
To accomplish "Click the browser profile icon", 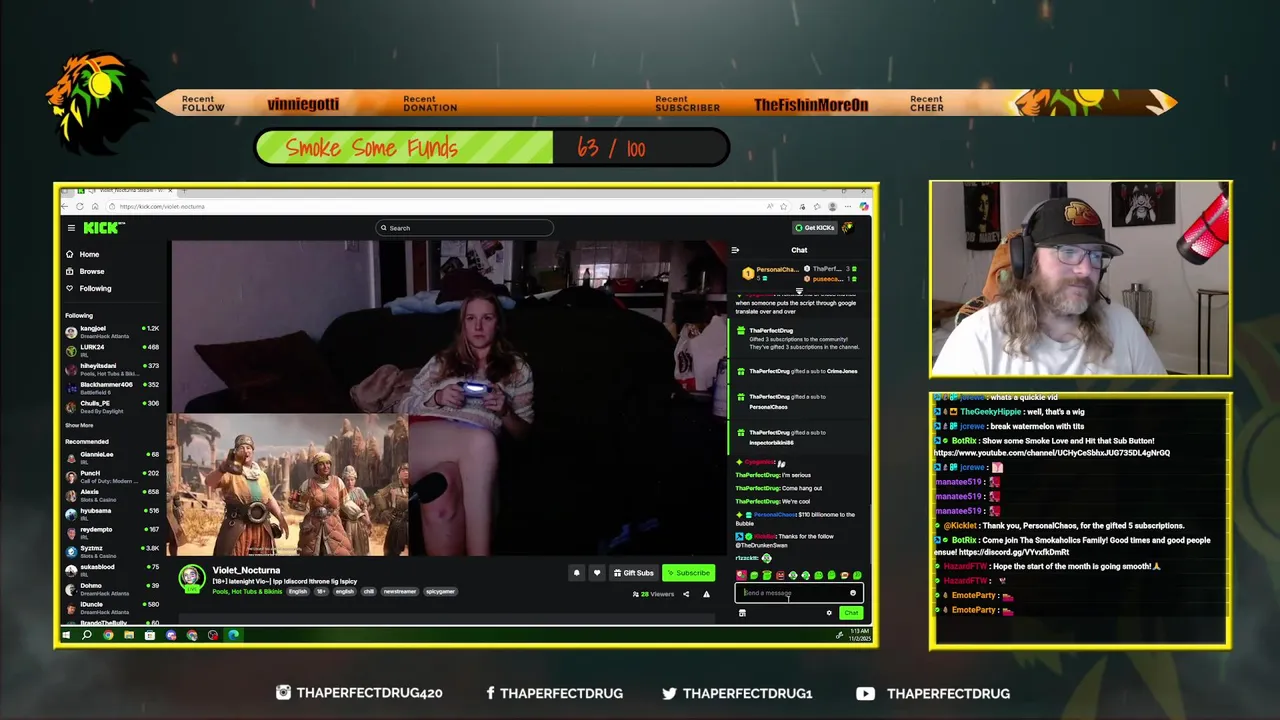I will (x=832, y=206).
